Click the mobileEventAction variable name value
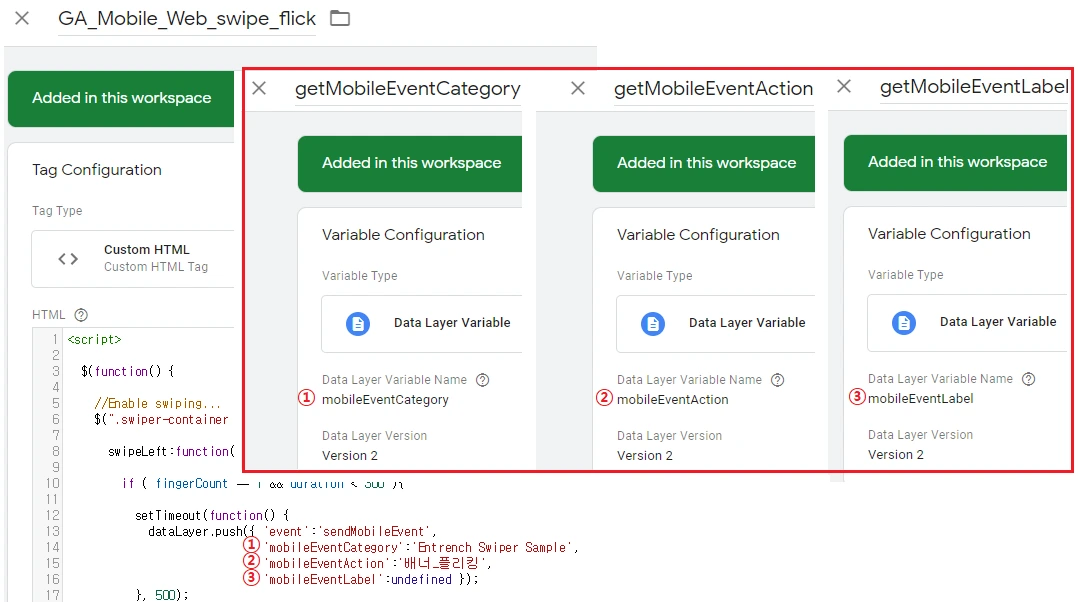Screen dimensions: 1078x602 coord(672,400)
